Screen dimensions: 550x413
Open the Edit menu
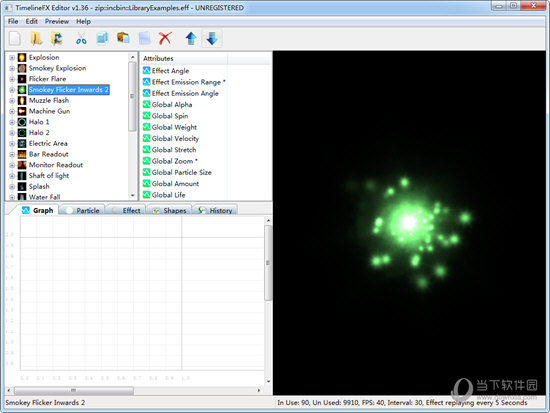(x=32, y=21)
